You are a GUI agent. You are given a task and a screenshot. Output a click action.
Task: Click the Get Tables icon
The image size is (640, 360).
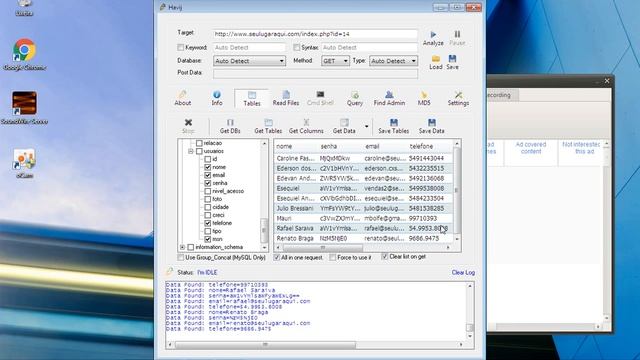[268, 122]
